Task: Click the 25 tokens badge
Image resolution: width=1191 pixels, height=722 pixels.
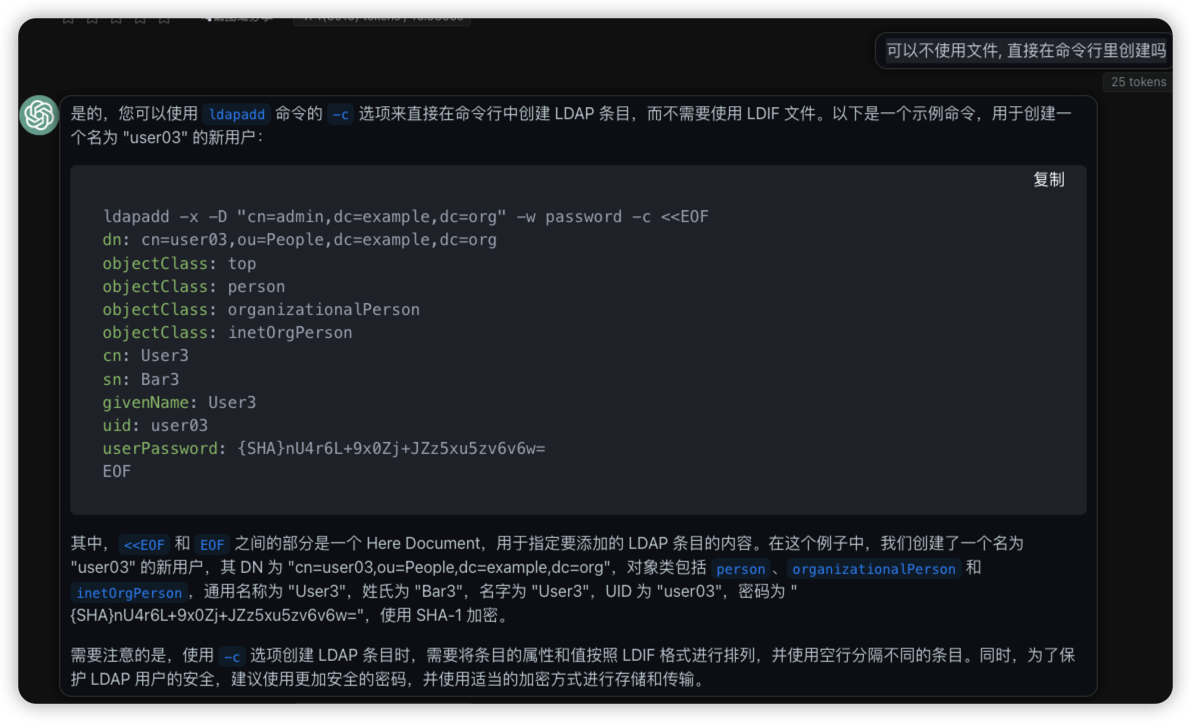Action: [x=1138, y=82]
